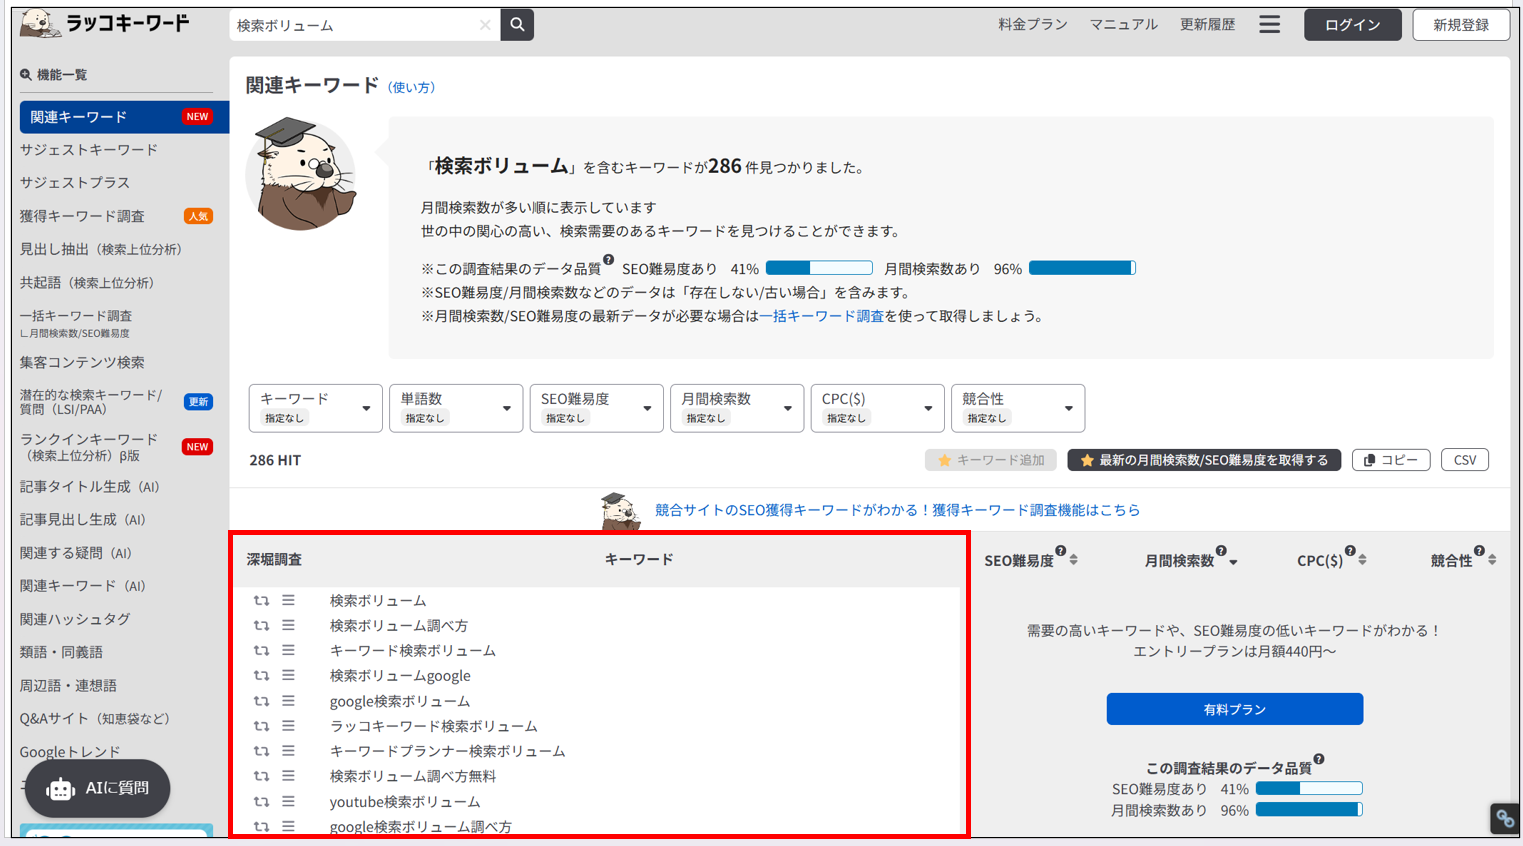Image resolution: width=1523 pixels, height=846 pixels.
Task: Select 関連キーワード in the sidebar
Action: 124,117
